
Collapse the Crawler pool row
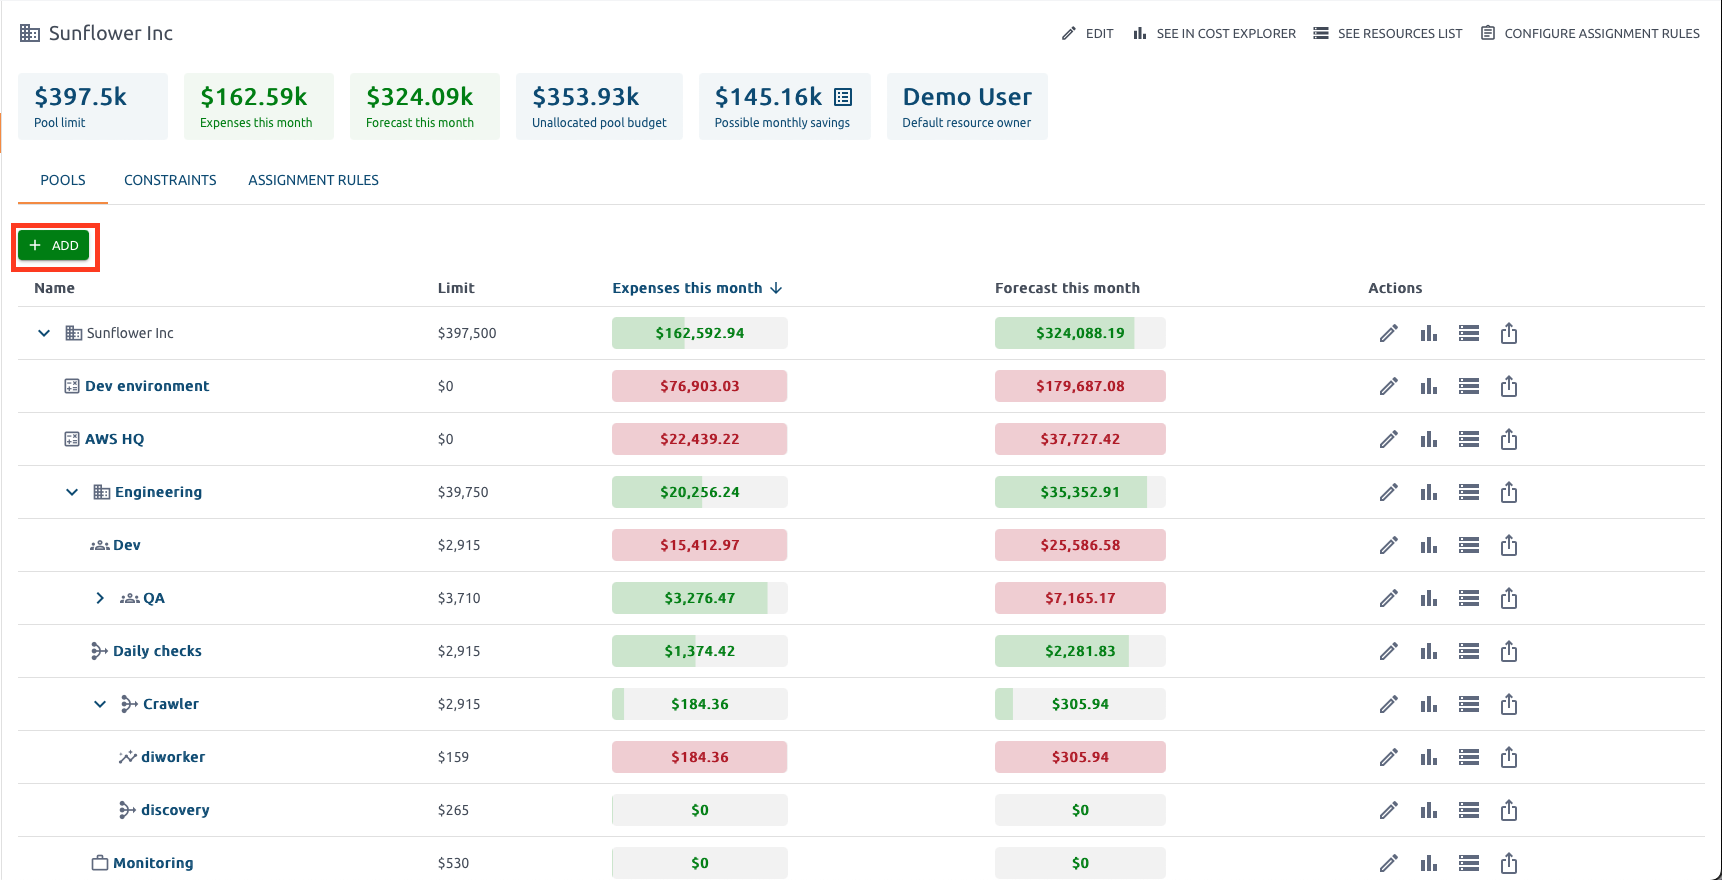100,704
